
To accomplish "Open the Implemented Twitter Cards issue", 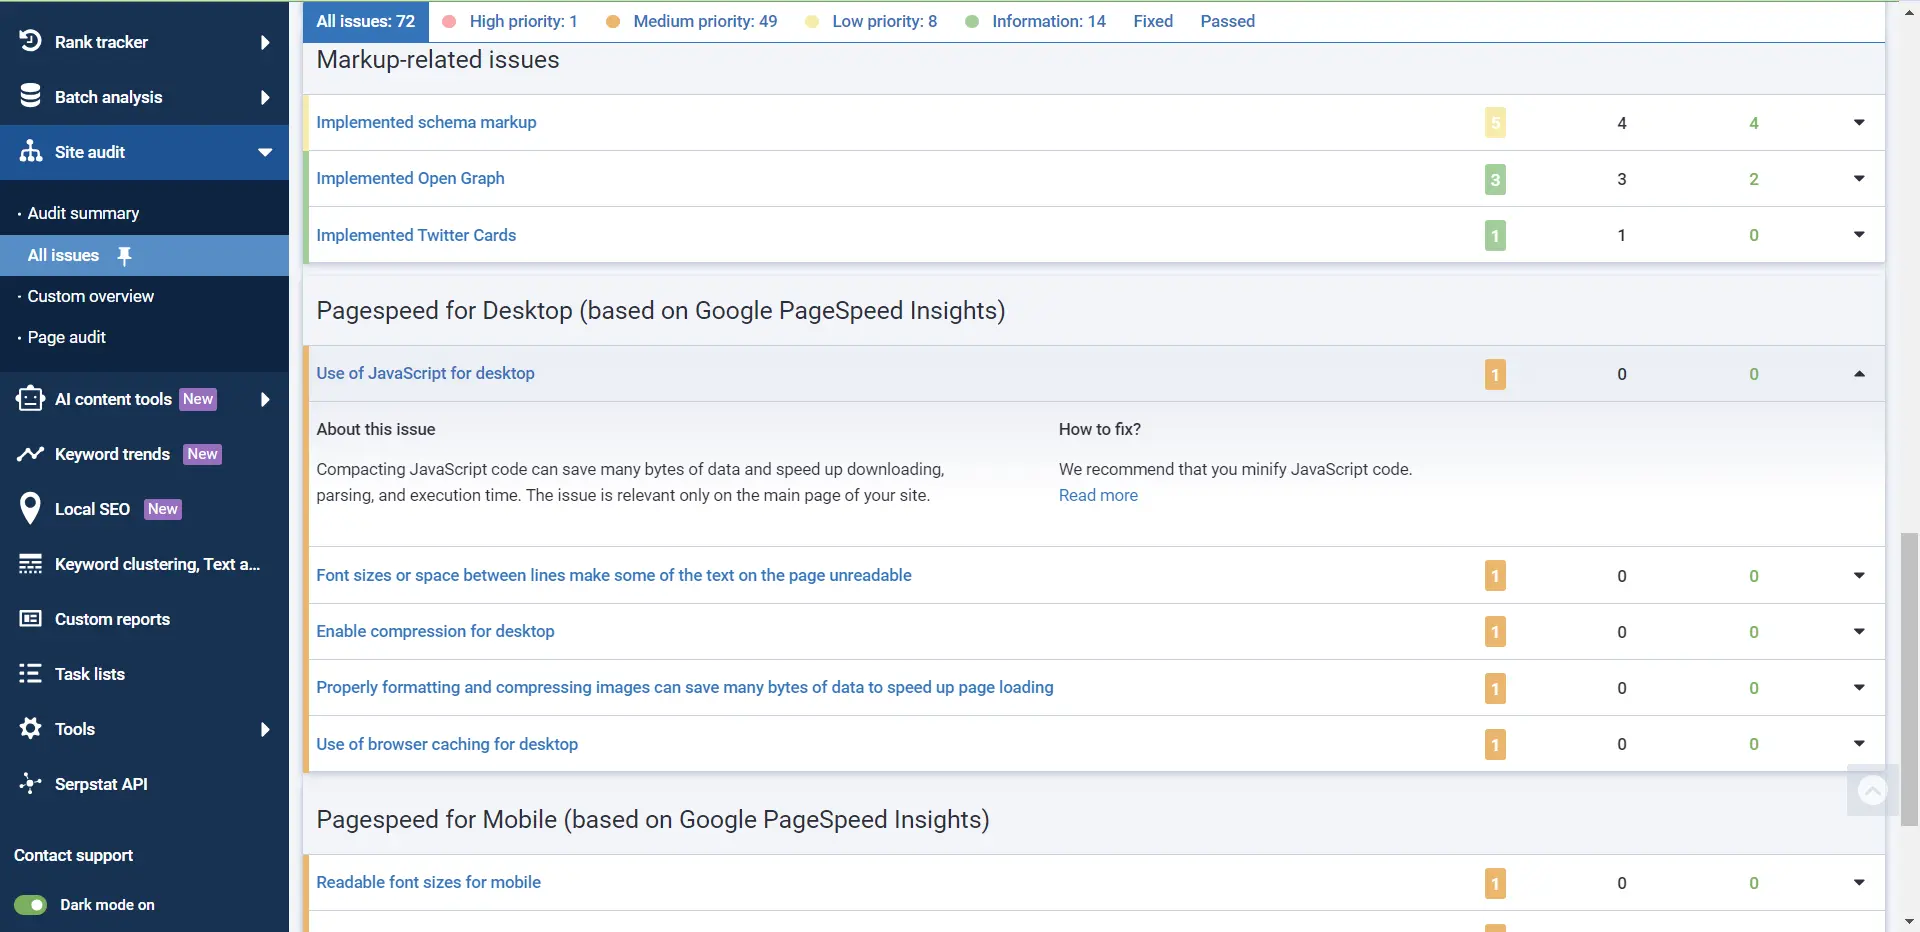I will pyautogui.click(x=416, y=235).
